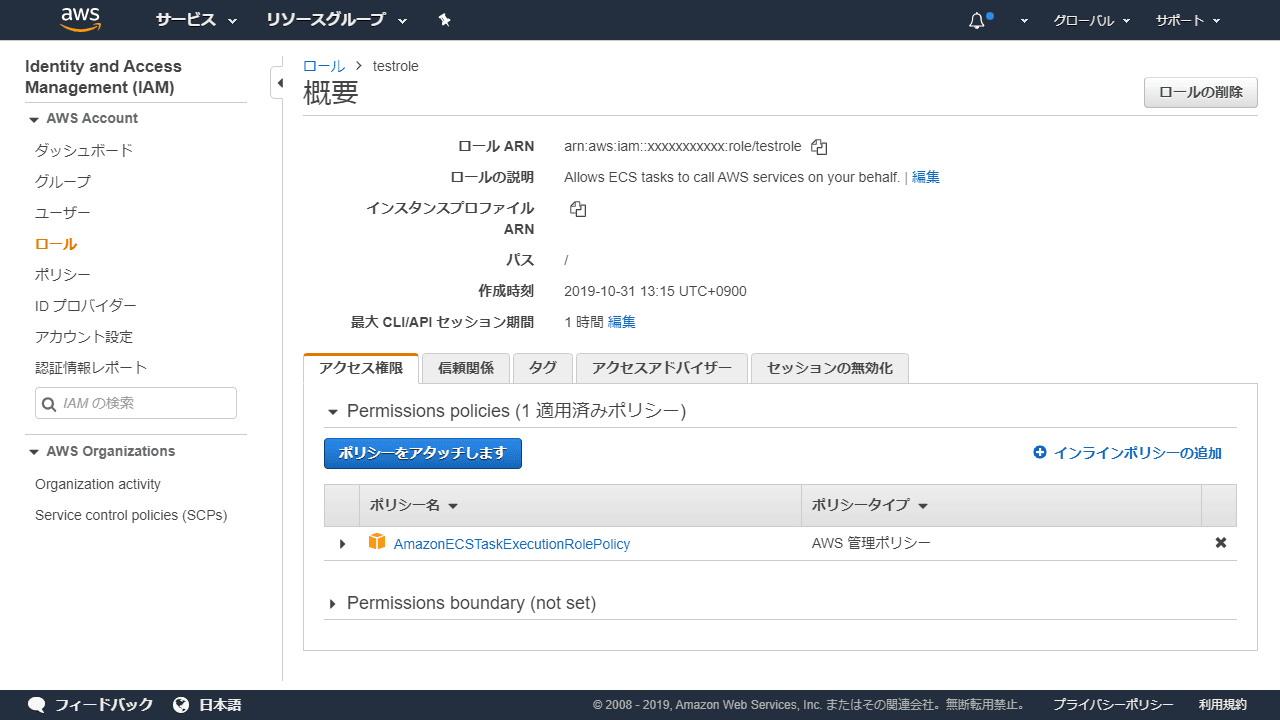The height and width of the screenshot is (720, 1280).
Task: Click the 利用規約 footer link
Action: [x=1223, y=705]
